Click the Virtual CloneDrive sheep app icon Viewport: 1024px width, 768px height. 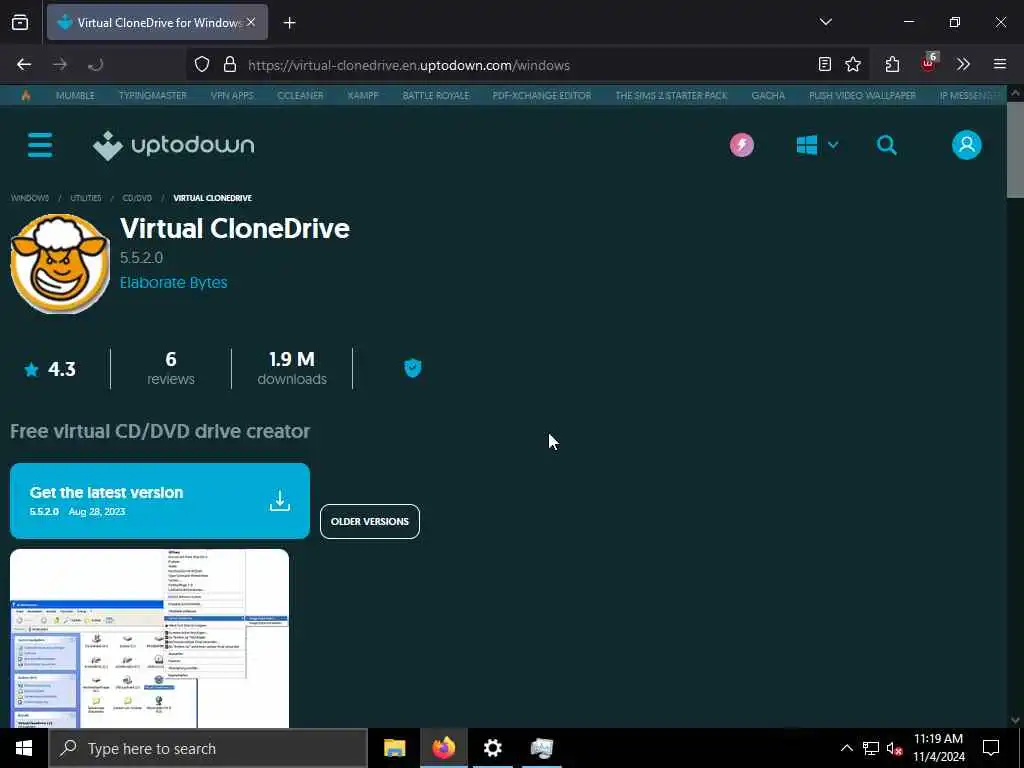(60, 264)
